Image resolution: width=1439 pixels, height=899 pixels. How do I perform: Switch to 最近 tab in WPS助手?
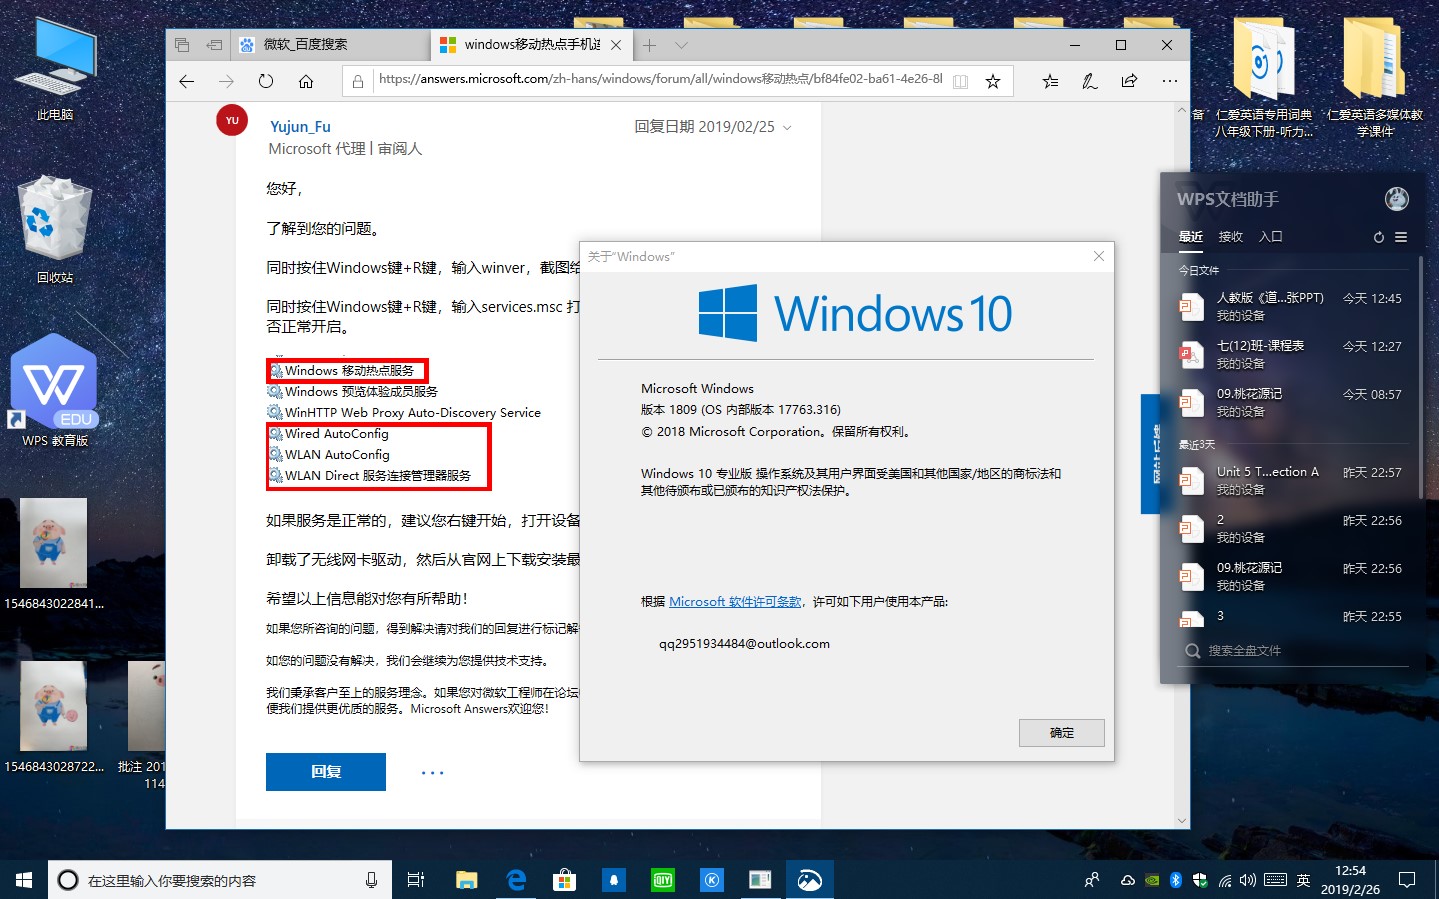click(x=1191, y=237)
